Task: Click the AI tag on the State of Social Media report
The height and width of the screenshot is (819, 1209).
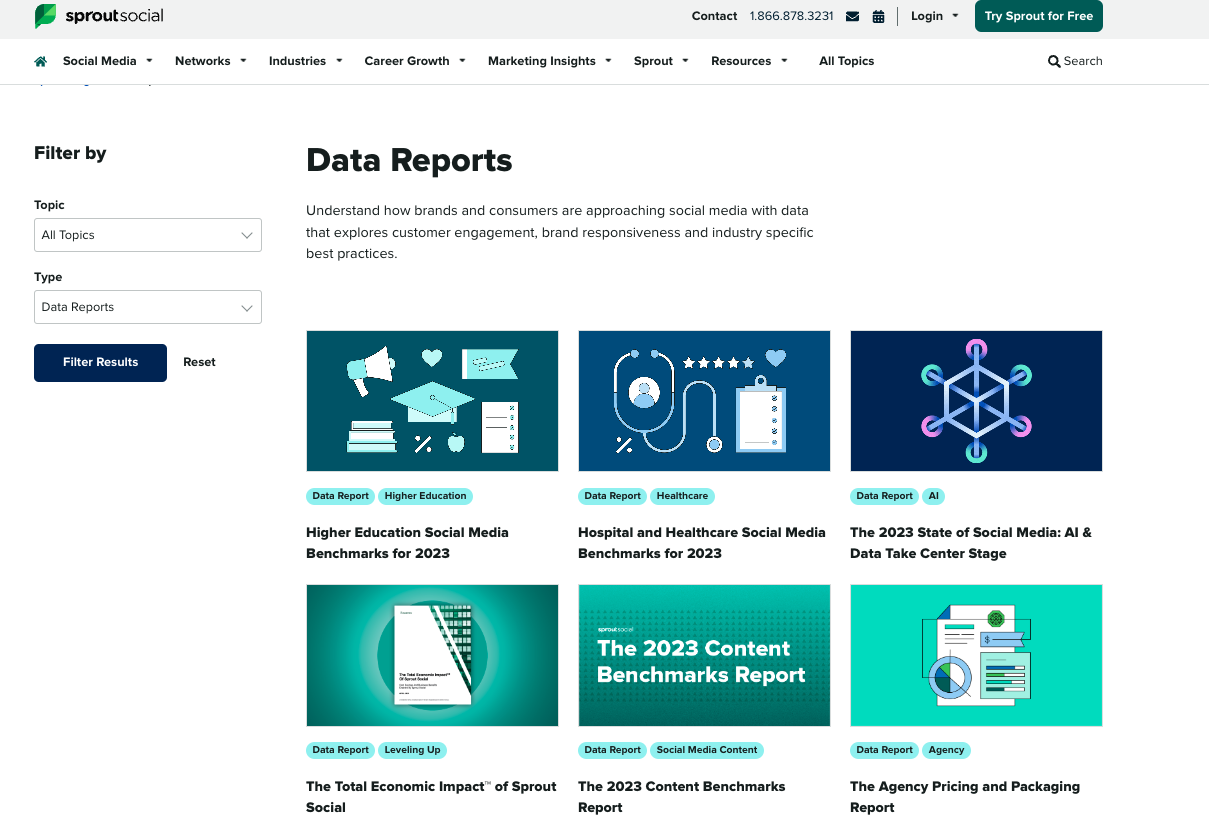Action: (933, 496)
